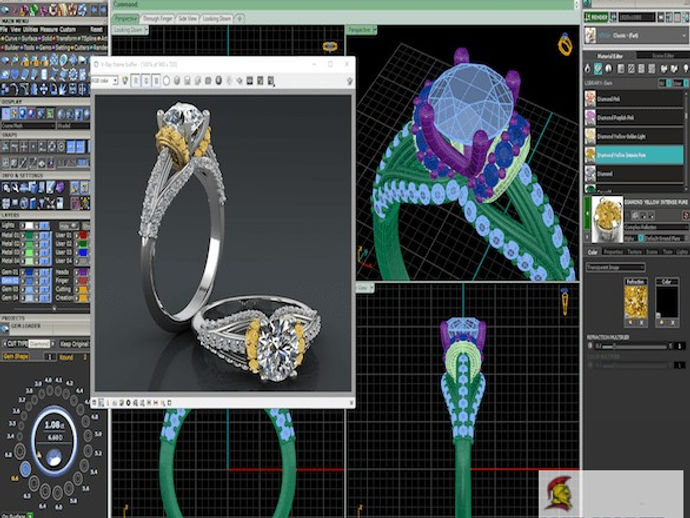
Task: Click Cutting orange layer color swatch
Action: click(x=83, y=290)
